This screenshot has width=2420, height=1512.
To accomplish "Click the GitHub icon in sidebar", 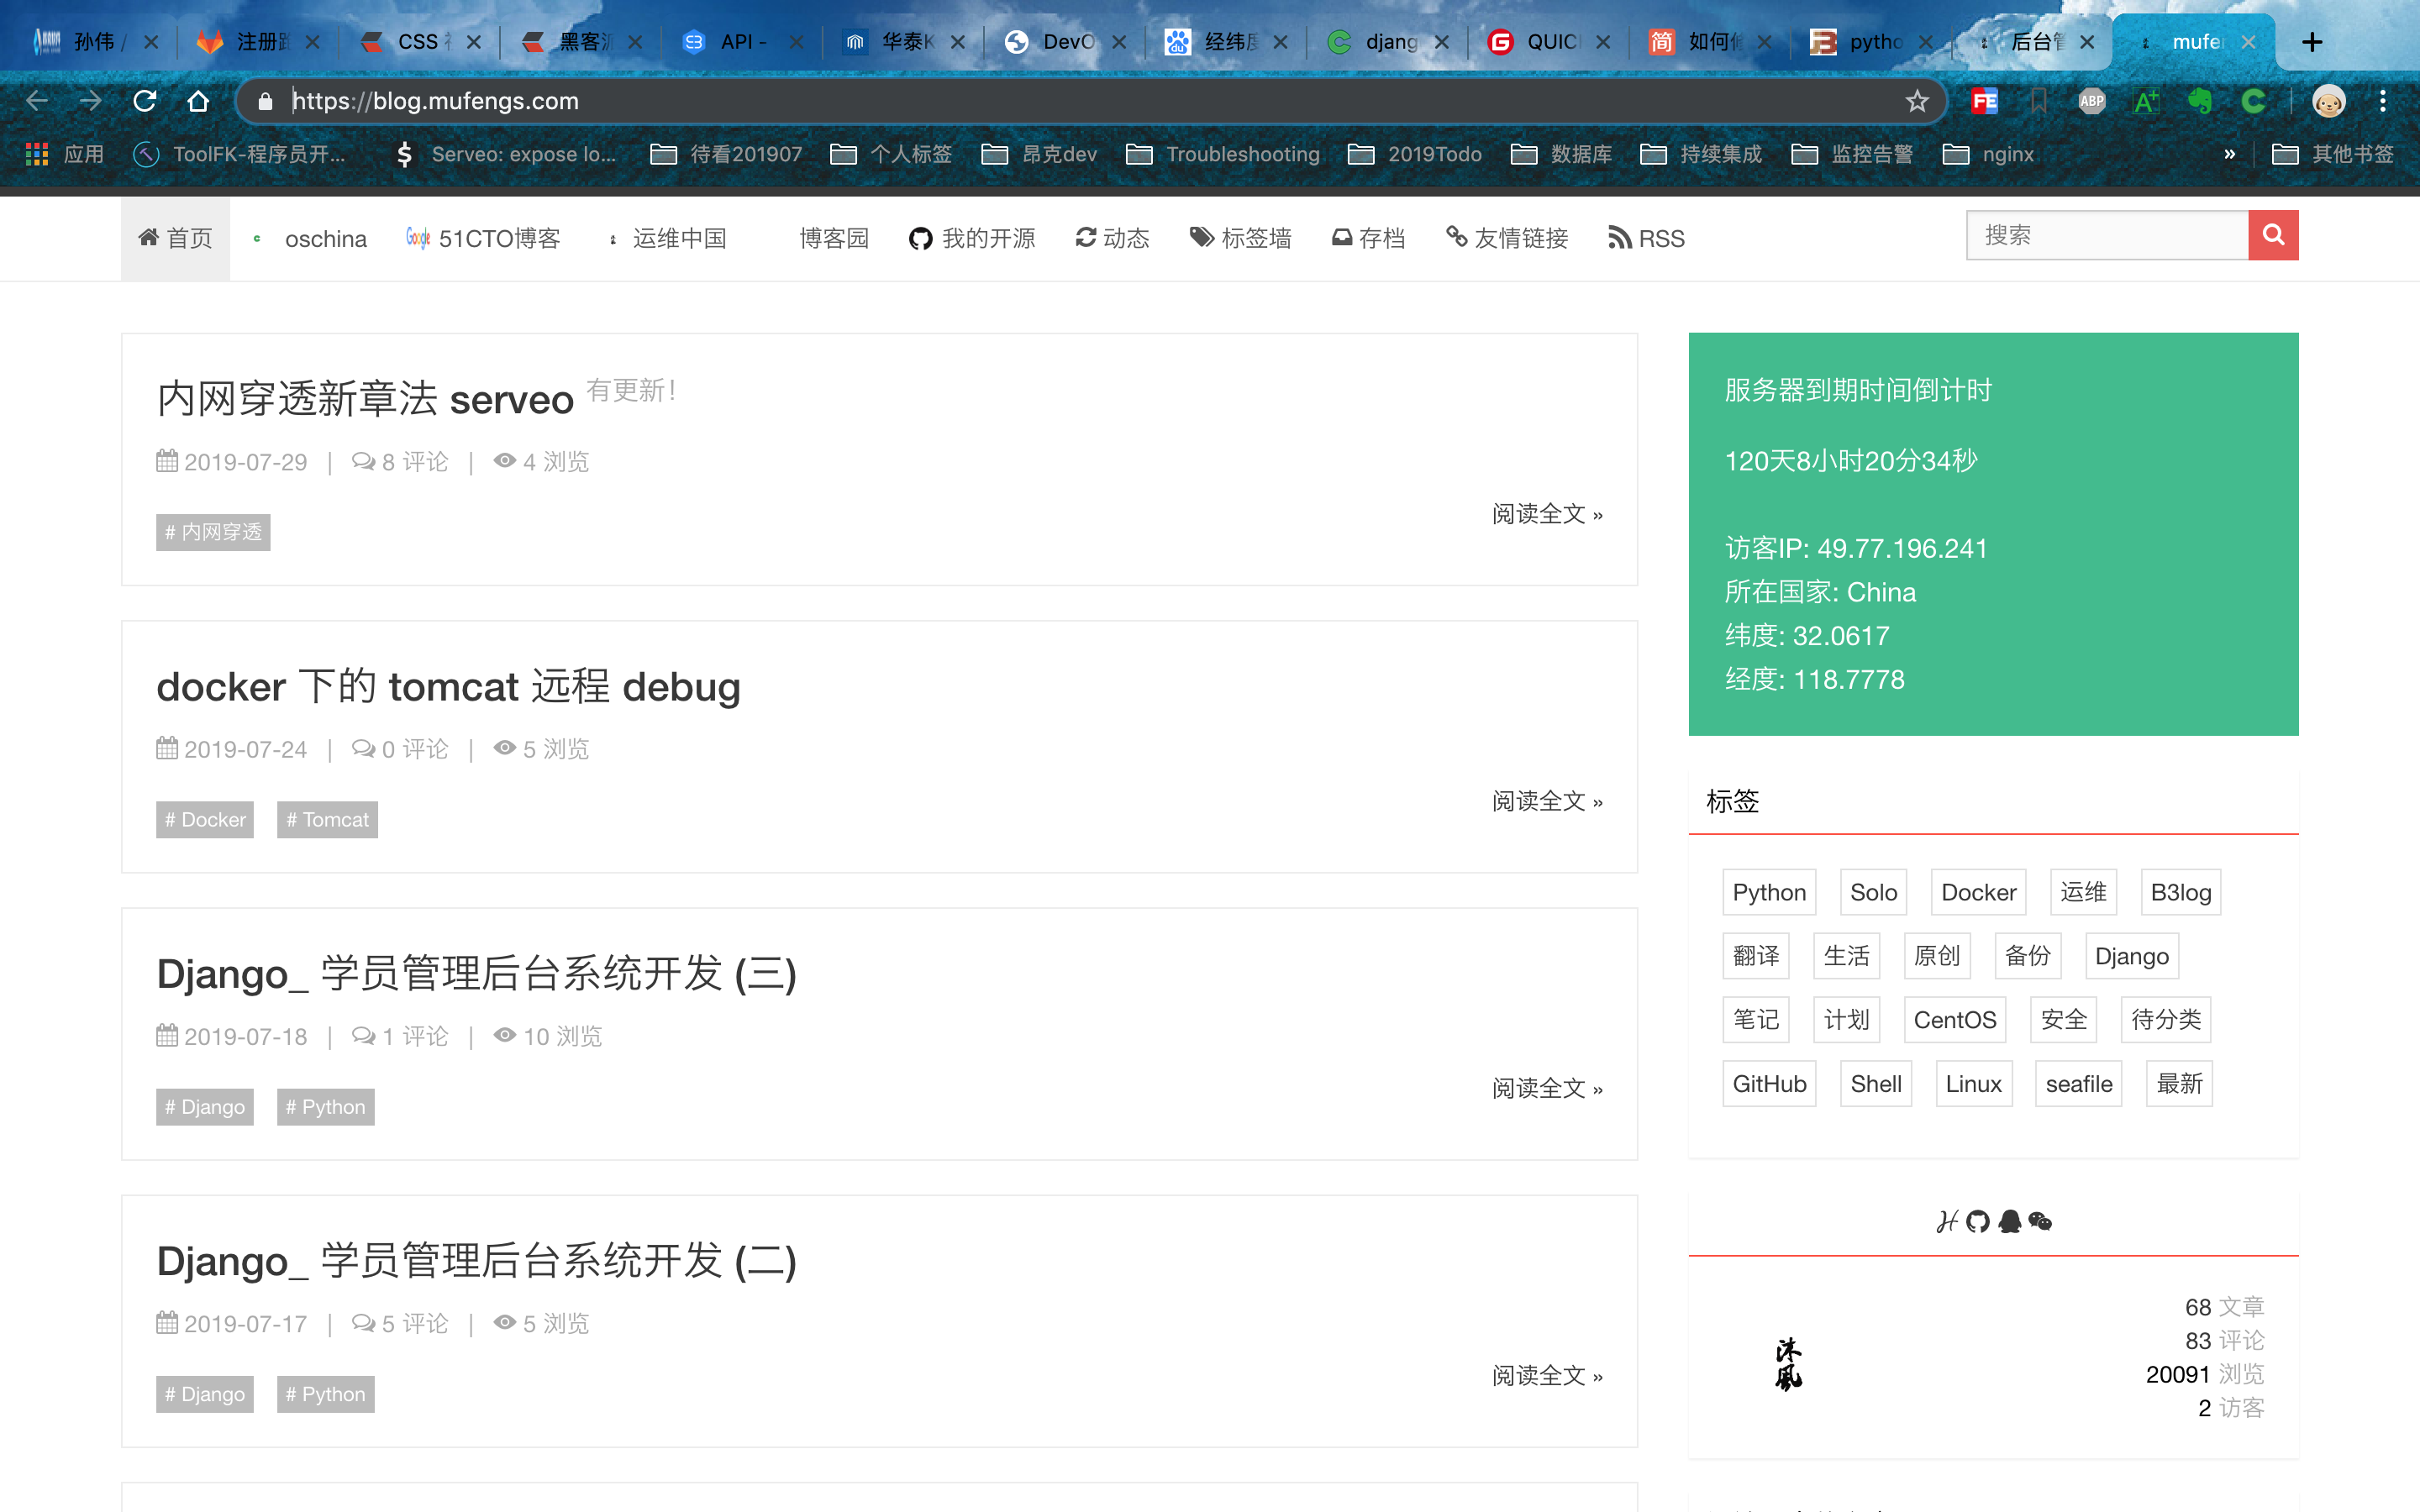I will click(x=1977, y=1221).
